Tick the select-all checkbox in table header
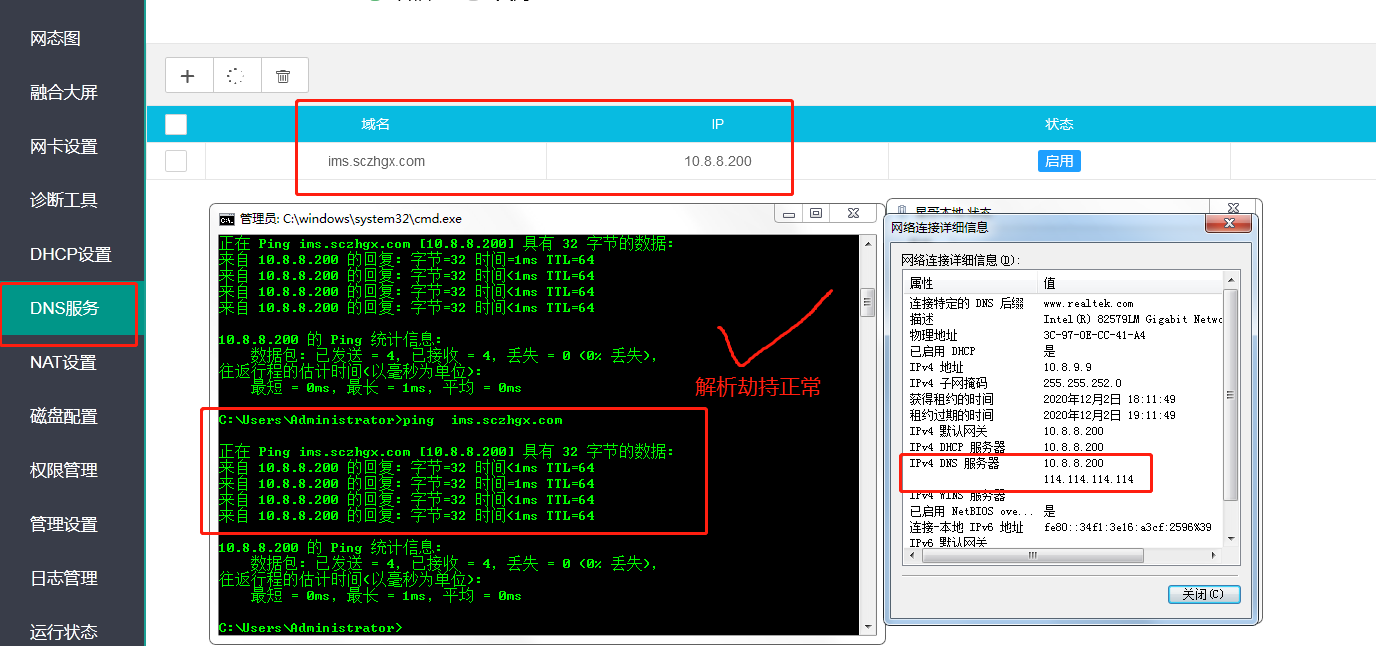This screenshot has width=1376, height=646. [176, 124]
